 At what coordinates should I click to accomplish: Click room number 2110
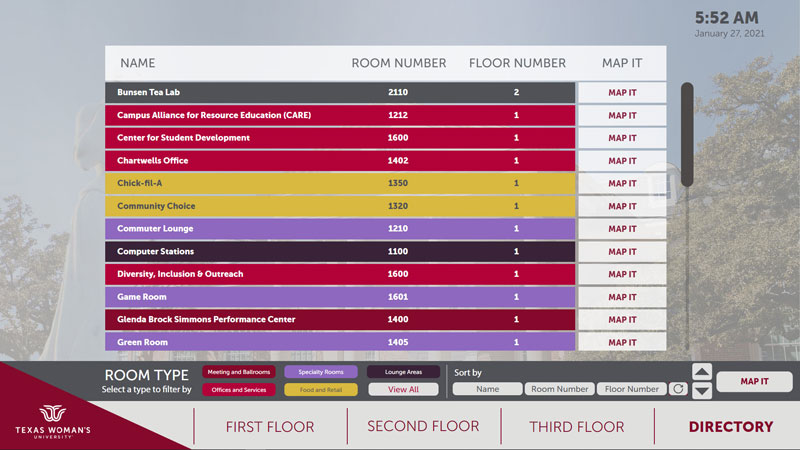398,92
